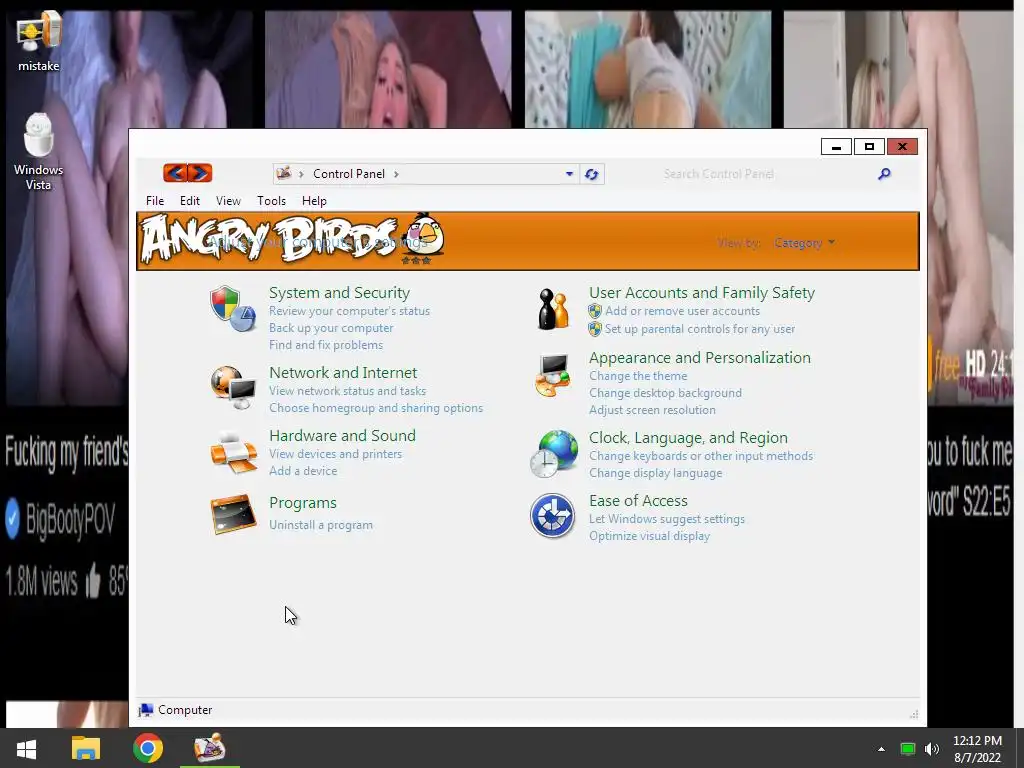This screenshot has width=1024, height=768.
Task: Click the Control Panel icon in address bar
Action: pyautogui.click(x=283, y=174)
